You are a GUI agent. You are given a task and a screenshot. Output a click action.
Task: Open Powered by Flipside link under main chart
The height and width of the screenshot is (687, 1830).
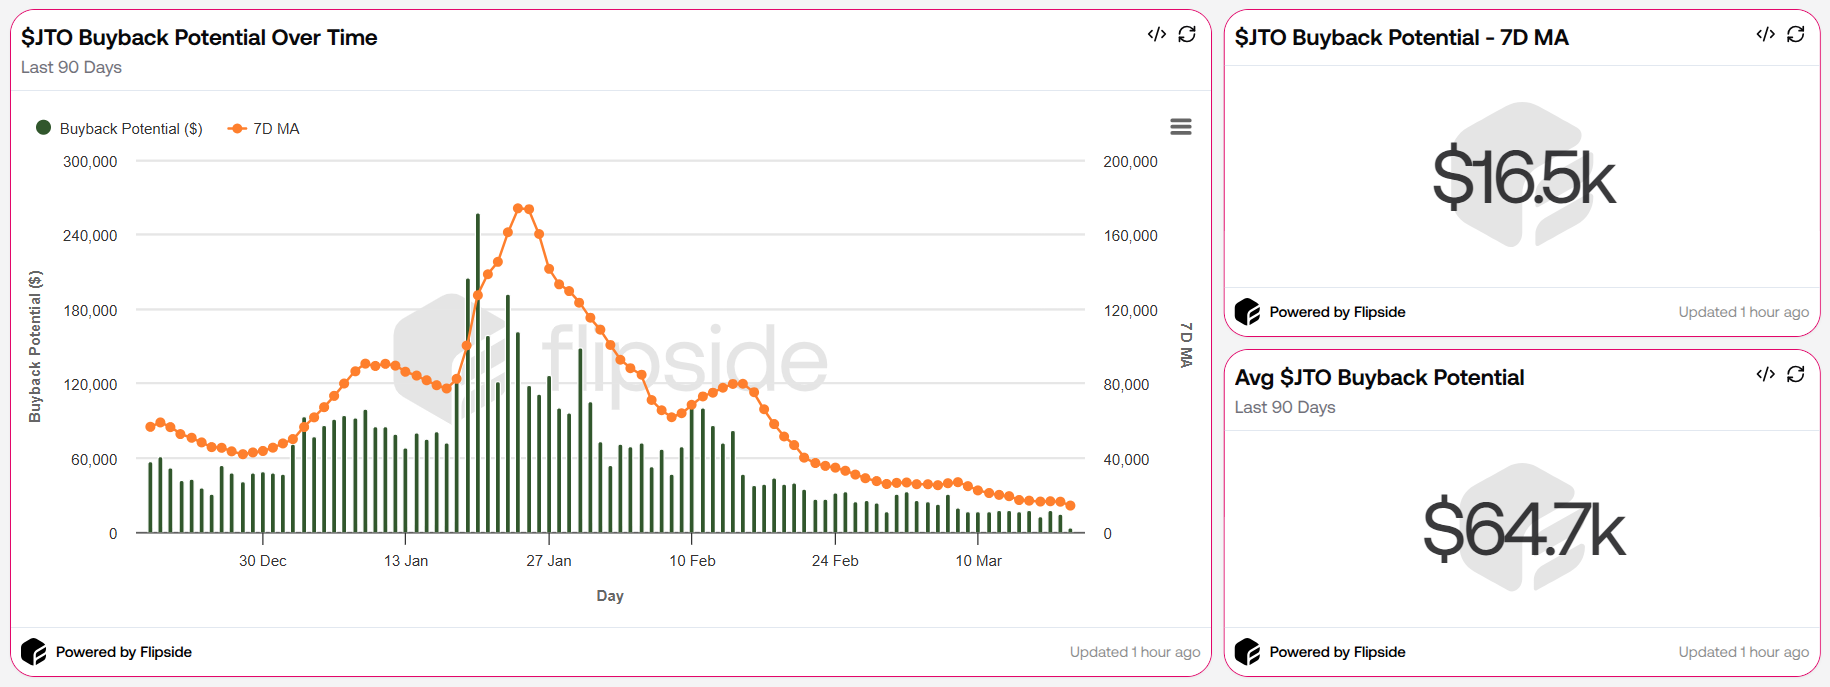[123, 652]
